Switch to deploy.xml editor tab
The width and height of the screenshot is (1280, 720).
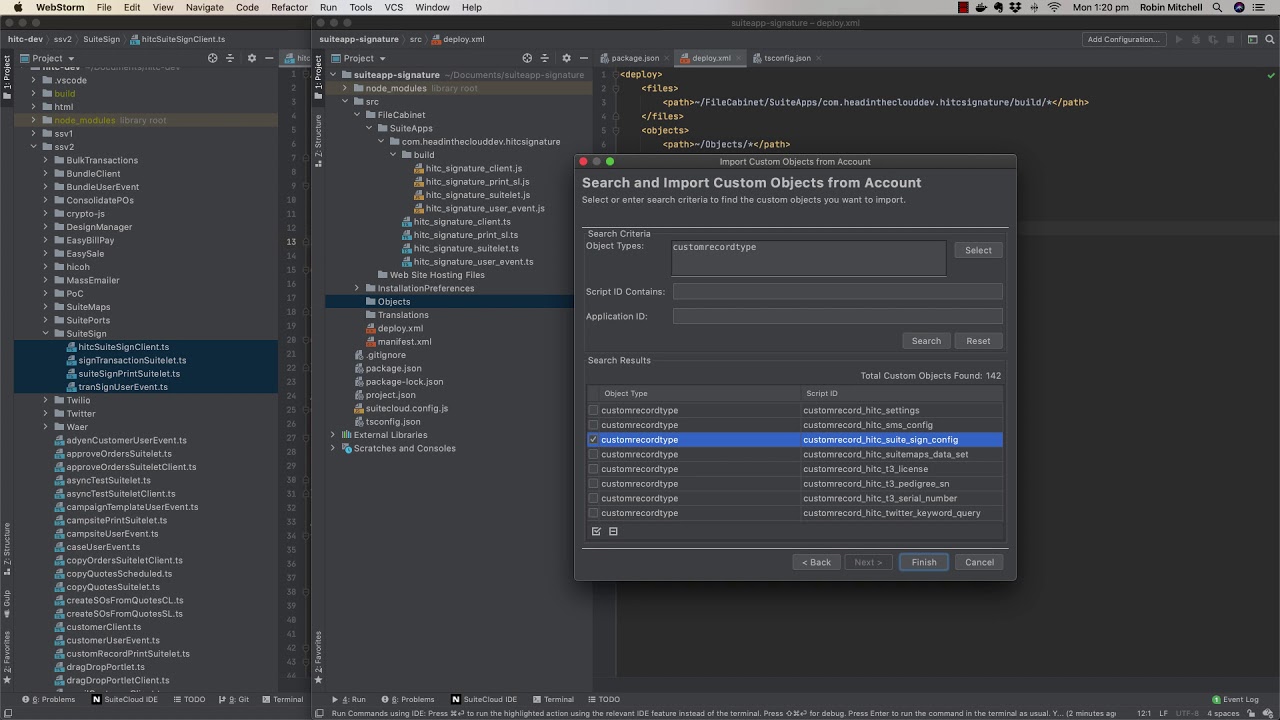point(711,58)
